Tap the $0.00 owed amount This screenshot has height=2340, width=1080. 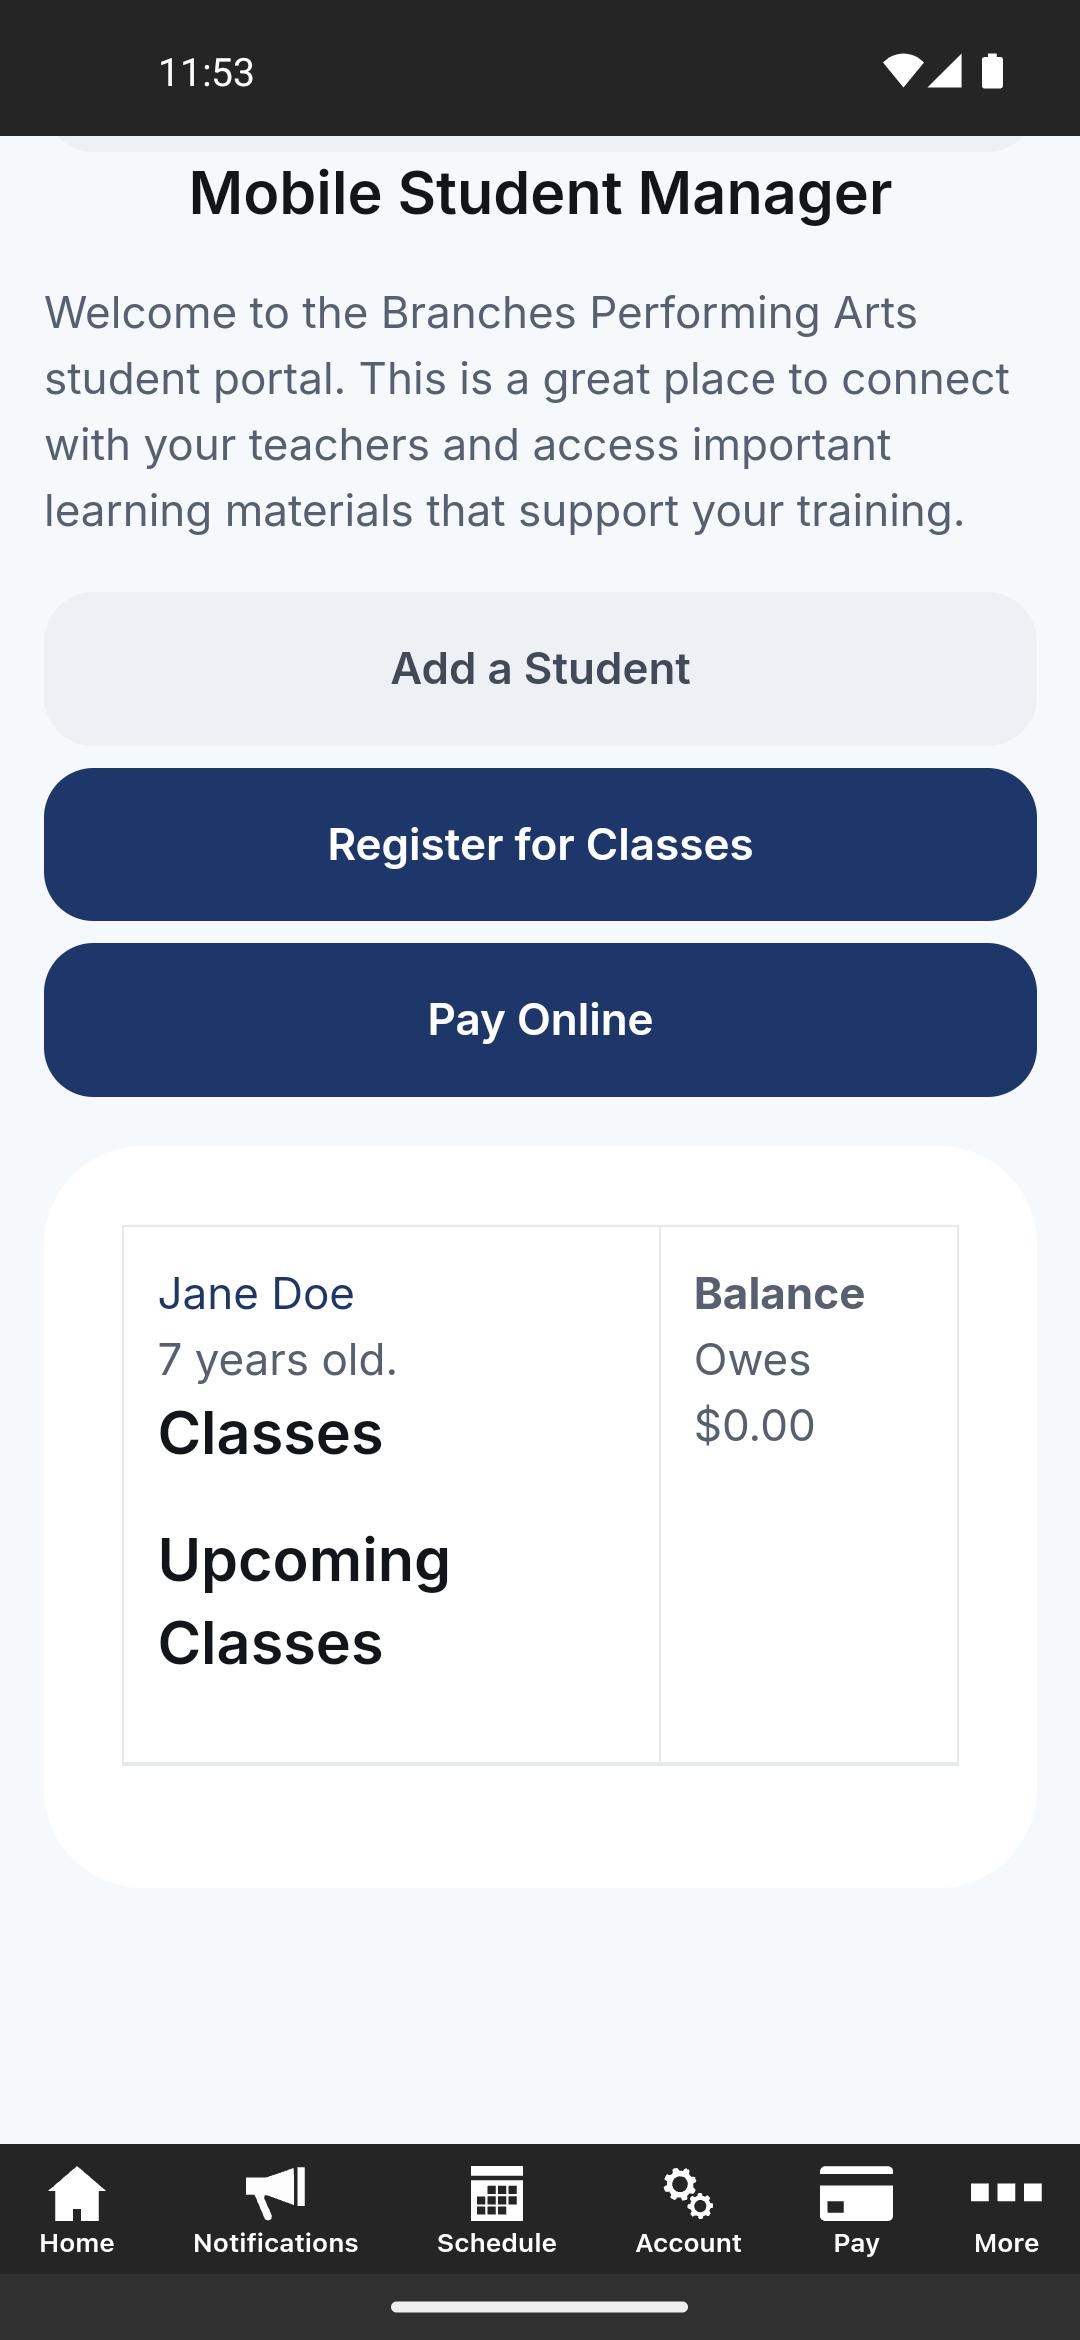pos(755,1425)
